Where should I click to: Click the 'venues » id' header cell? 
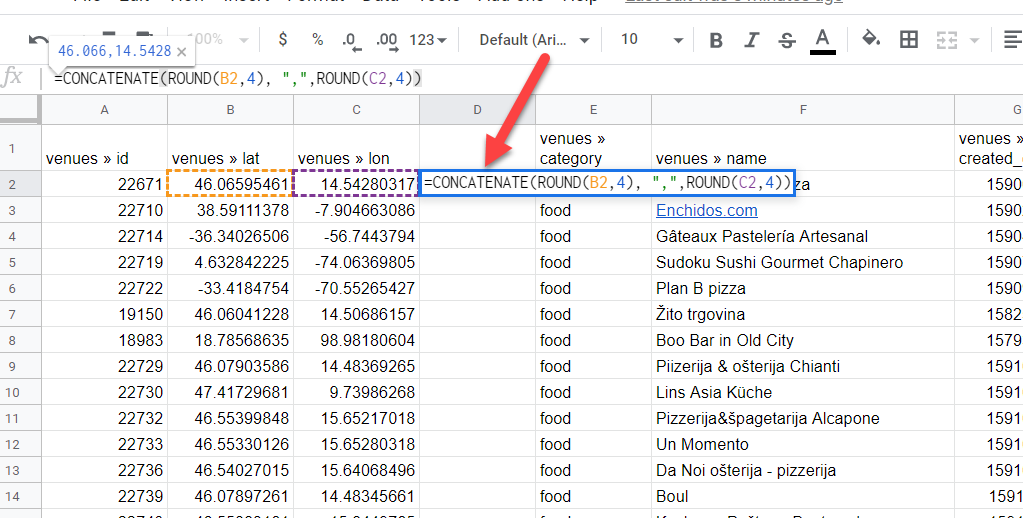click(104, 148)
